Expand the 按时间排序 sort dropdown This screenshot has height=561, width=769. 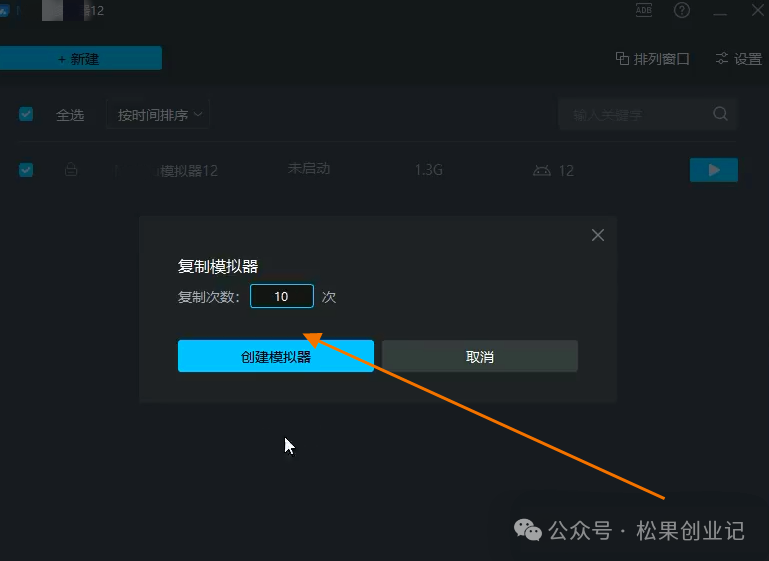point(158,115)
